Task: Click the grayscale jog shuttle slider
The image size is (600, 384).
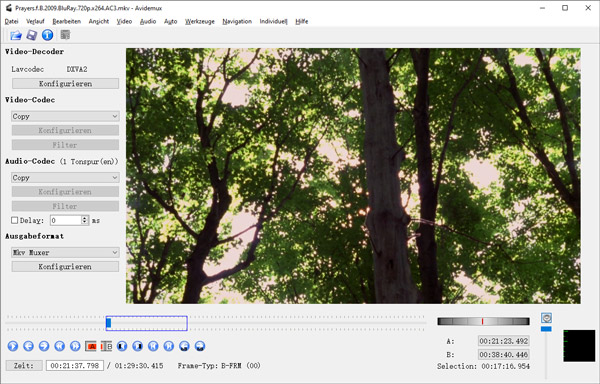Action: click(x=483, y=321)
